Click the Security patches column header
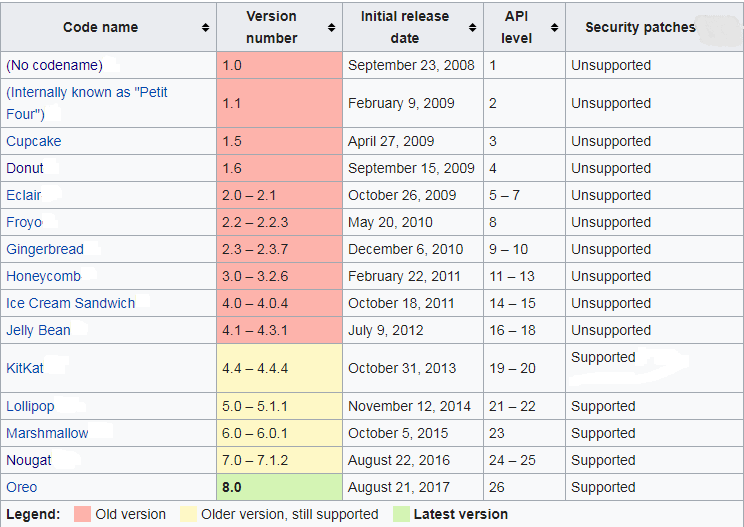The image size is (744, 527). (654, 27)
